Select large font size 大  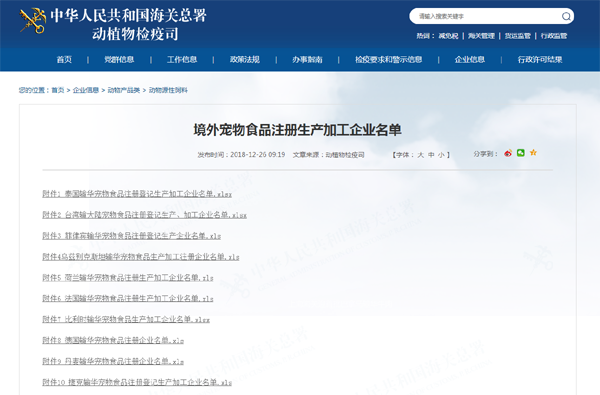[421, 155]
